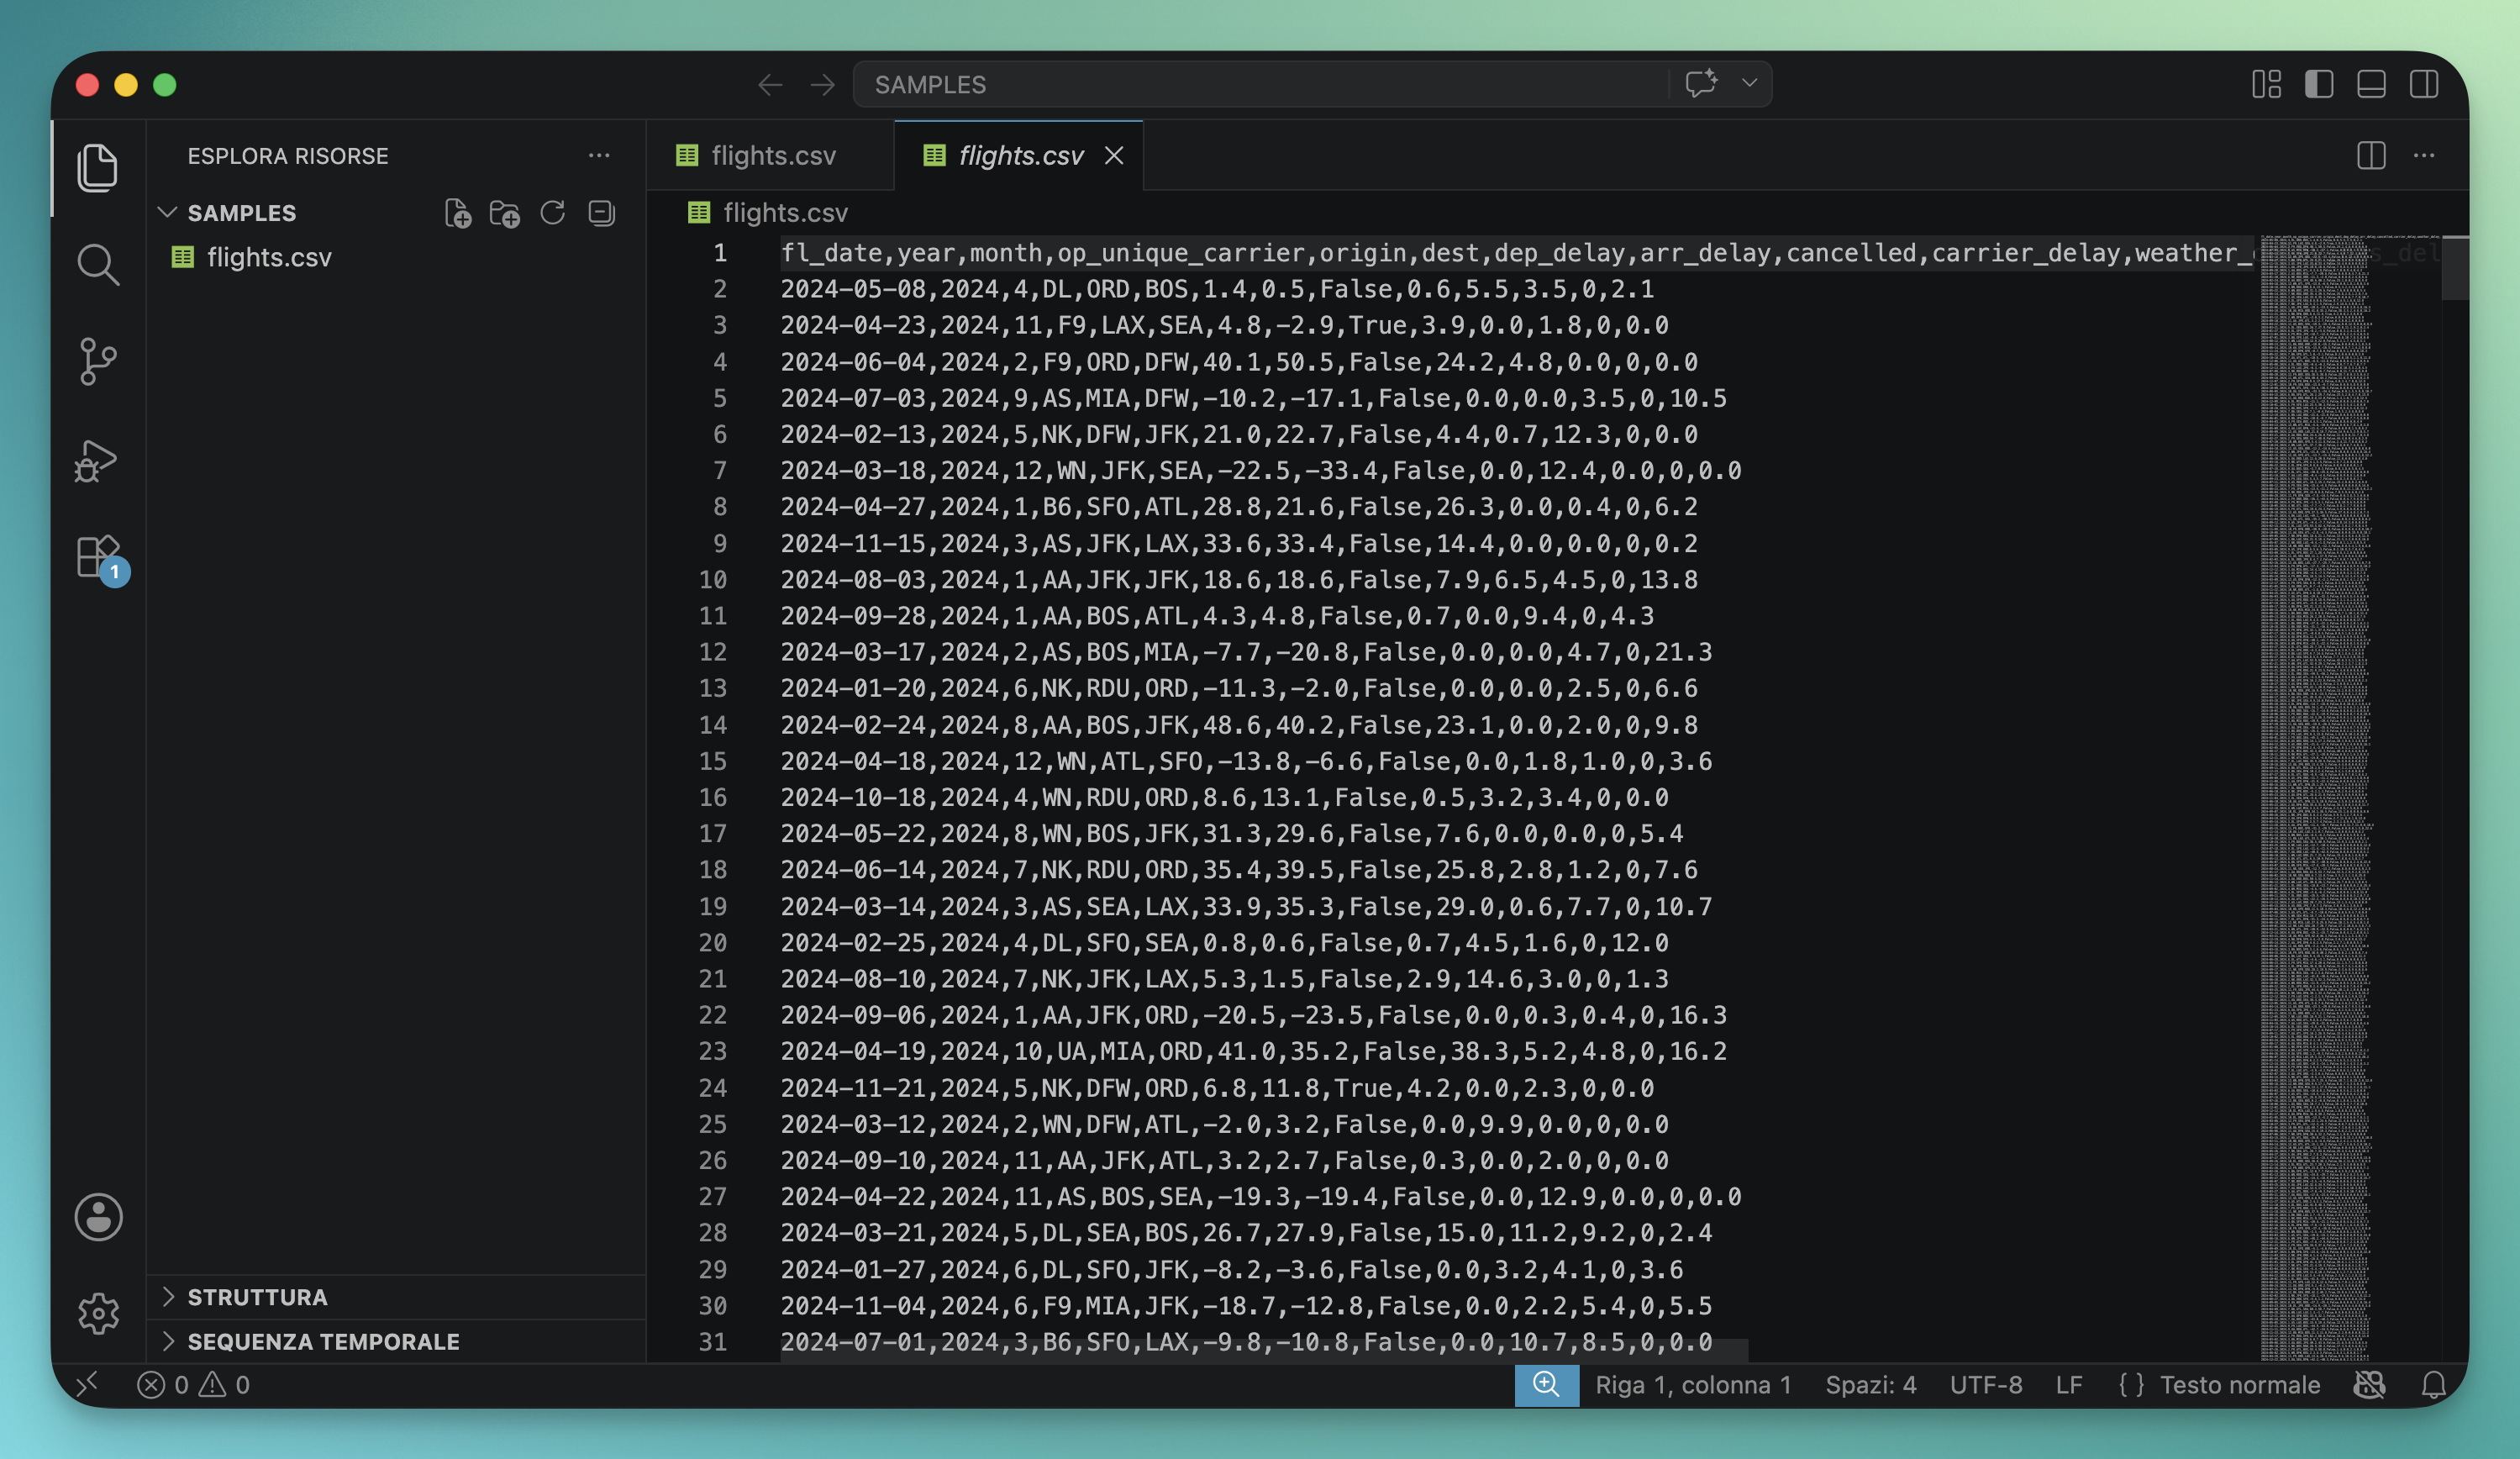
Task: Click Riga 1, colonna 1 position
Action: click(x=1693, y=1384)
